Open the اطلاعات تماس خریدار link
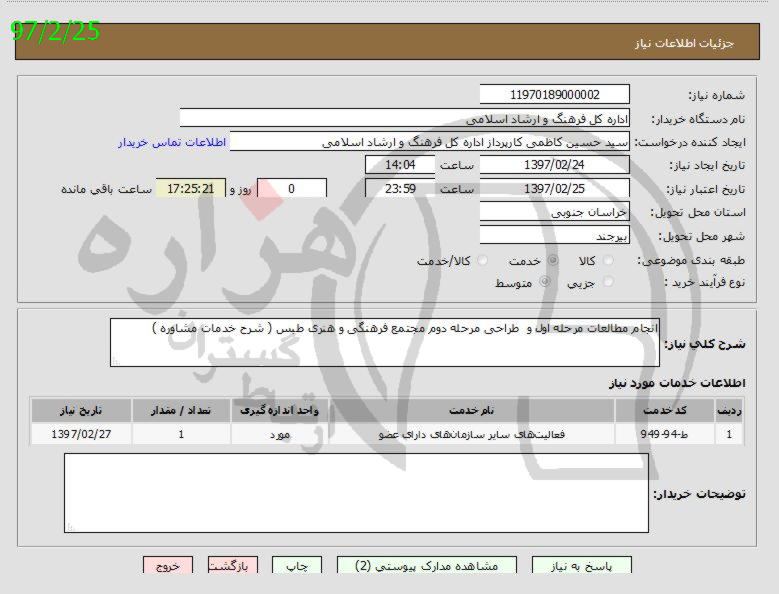Image resolution: width=779 pixels, height=594 pixels. click(x=172, y=142)
